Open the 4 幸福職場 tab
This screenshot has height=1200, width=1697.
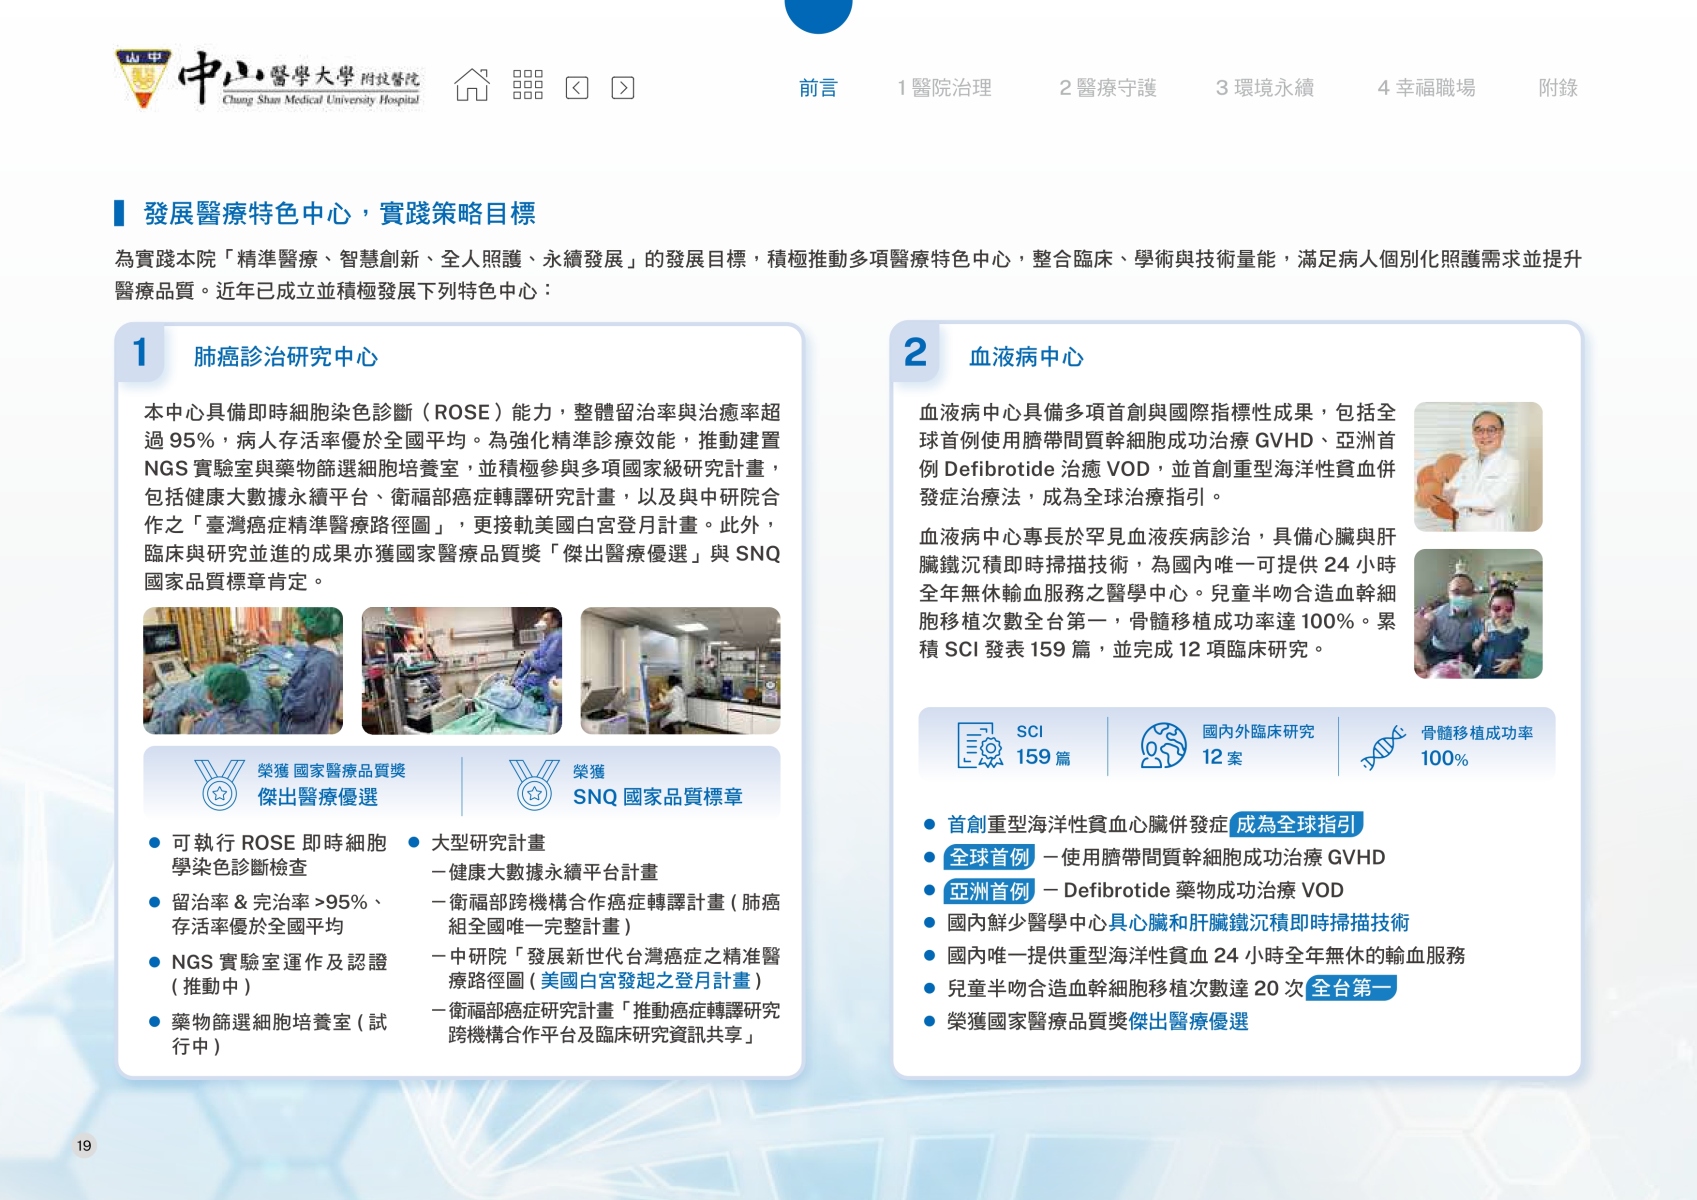[x=1426, y=88]
